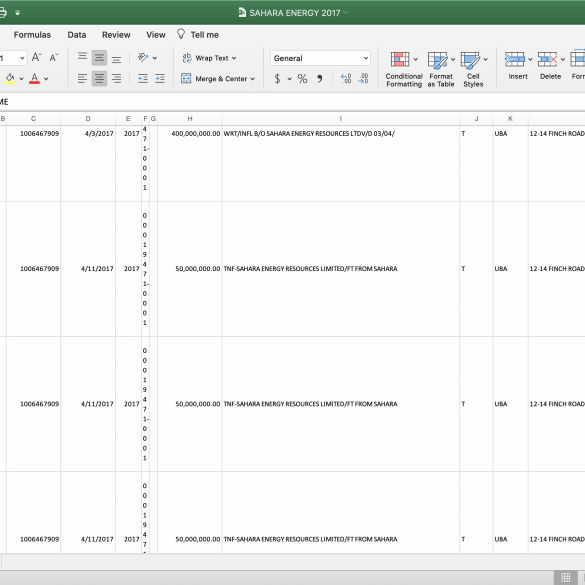Open the Wrap Text dropdown arrow
This screenshot has width=585, height=585.
coord(234,58)
